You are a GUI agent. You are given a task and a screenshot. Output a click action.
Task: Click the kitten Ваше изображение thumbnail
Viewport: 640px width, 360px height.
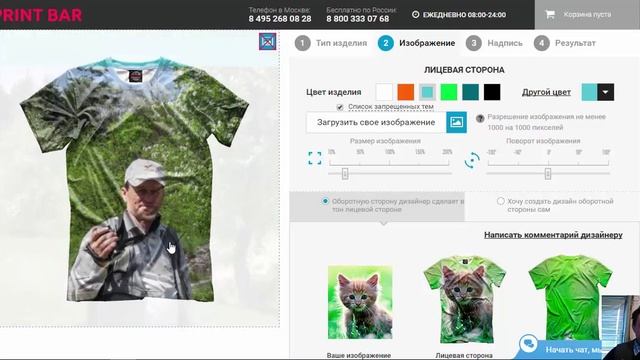pyautogui.click(x=360, y=302)
